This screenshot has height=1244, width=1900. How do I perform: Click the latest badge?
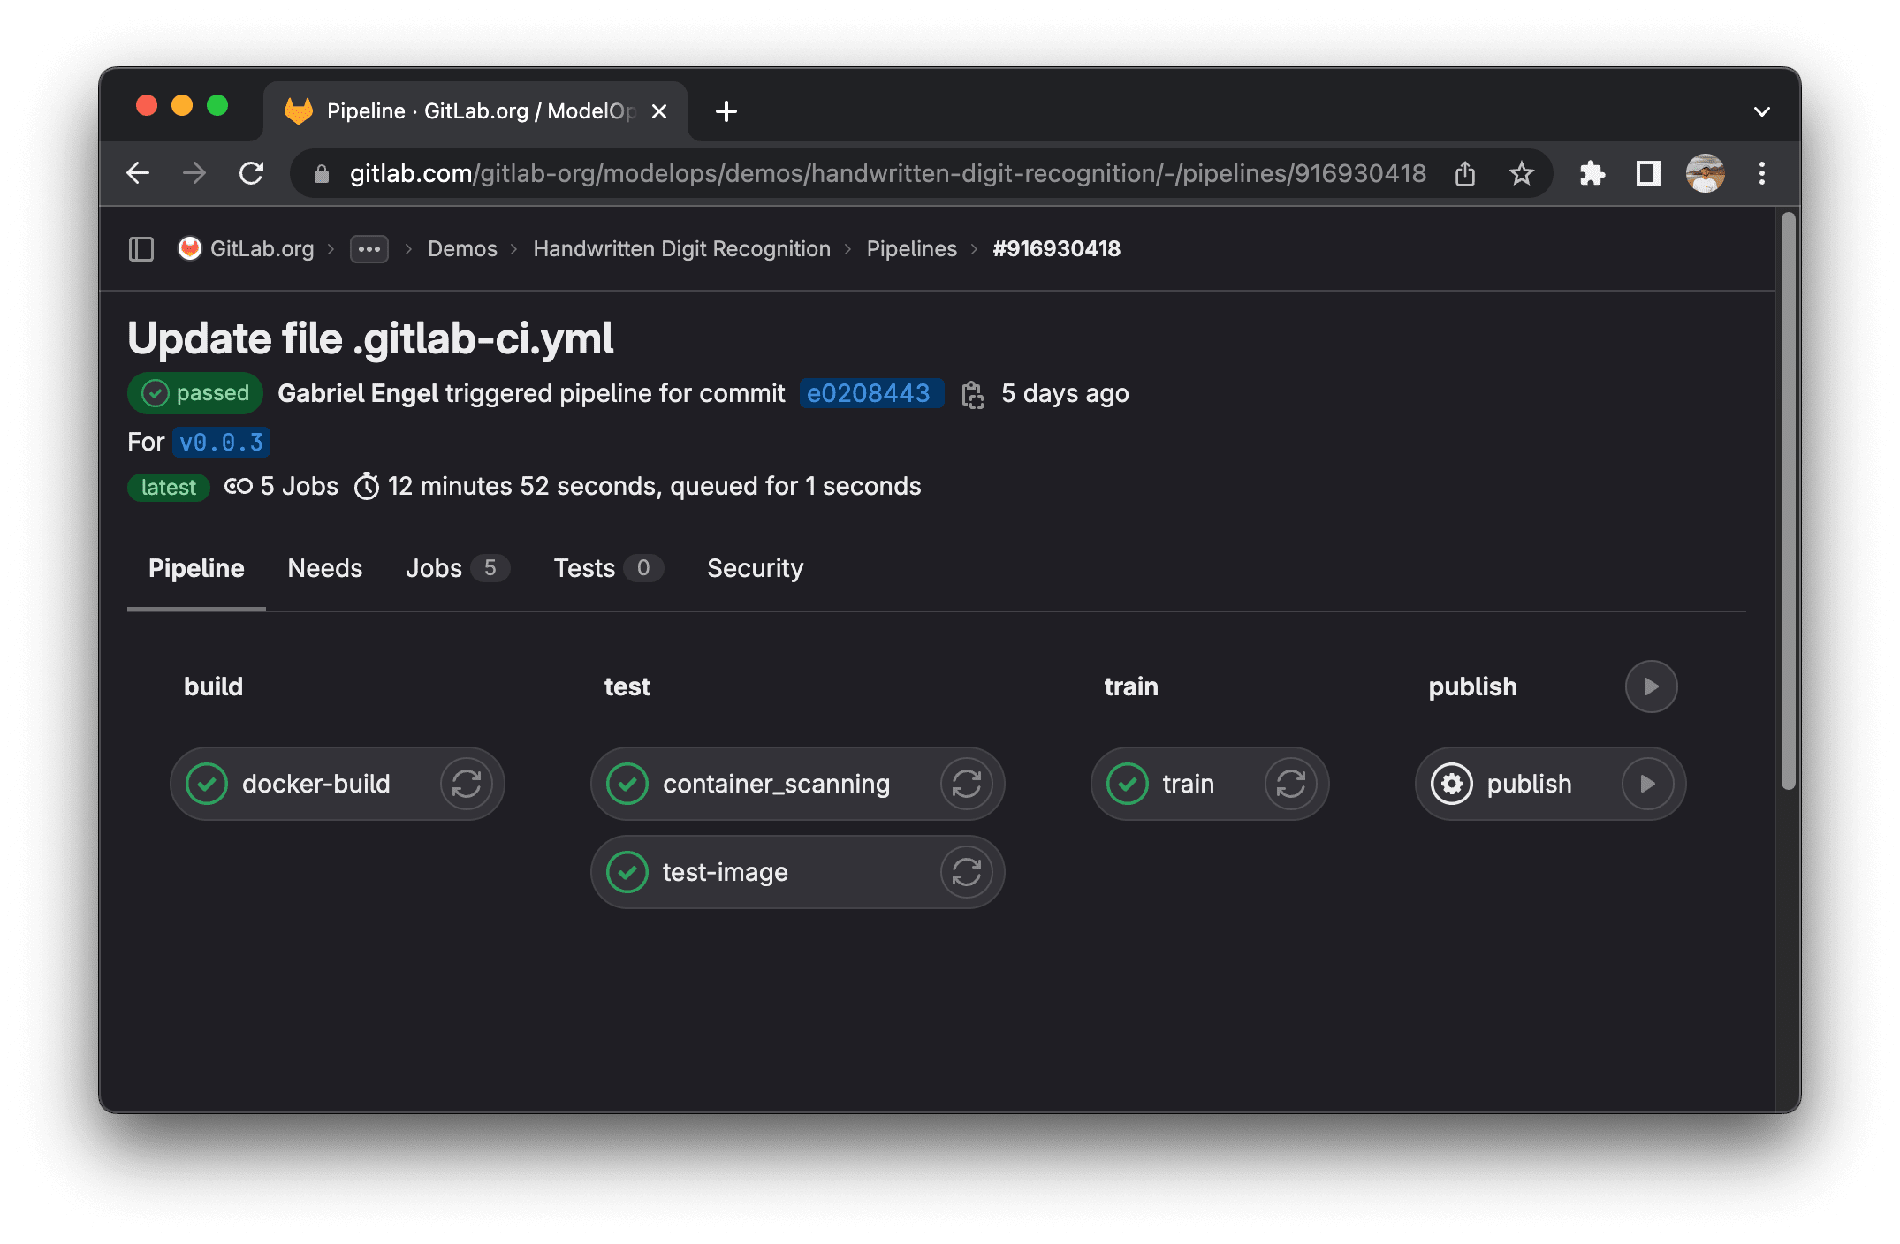tap(168, 487)
